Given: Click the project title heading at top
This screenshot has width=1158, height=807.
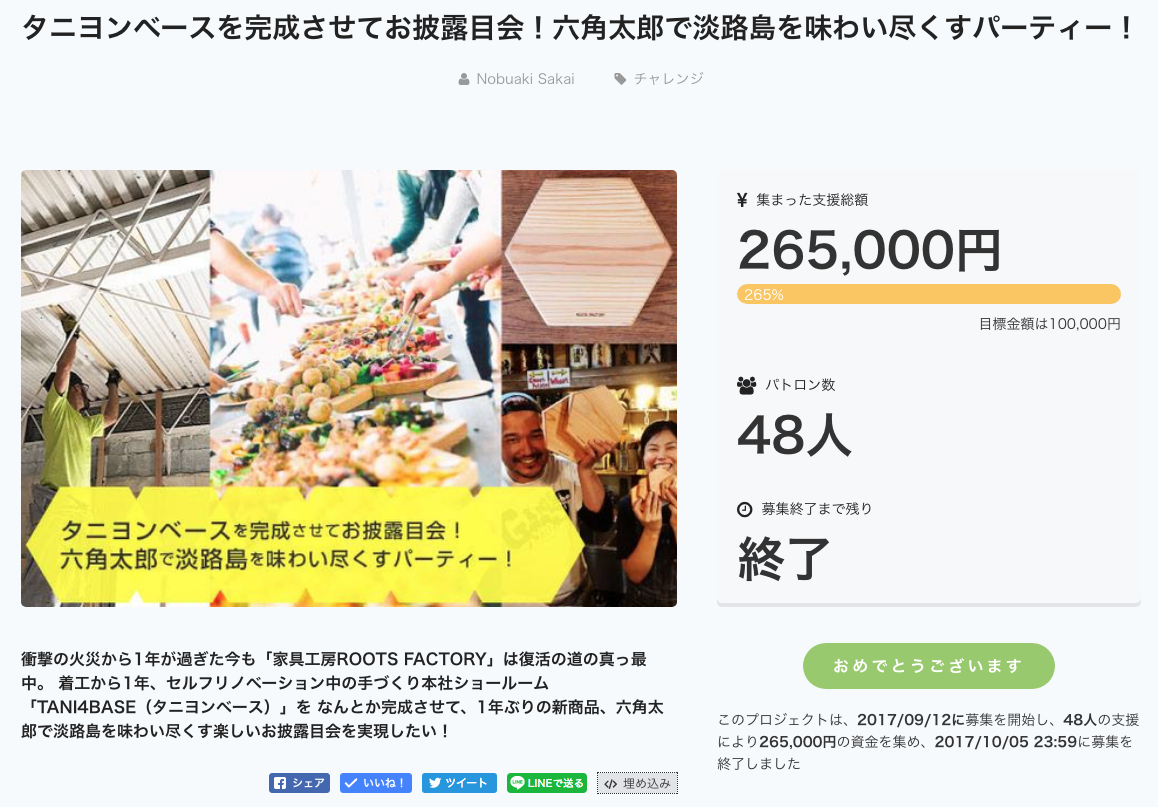Looking at the screenshot, I should tap(578, 29).
